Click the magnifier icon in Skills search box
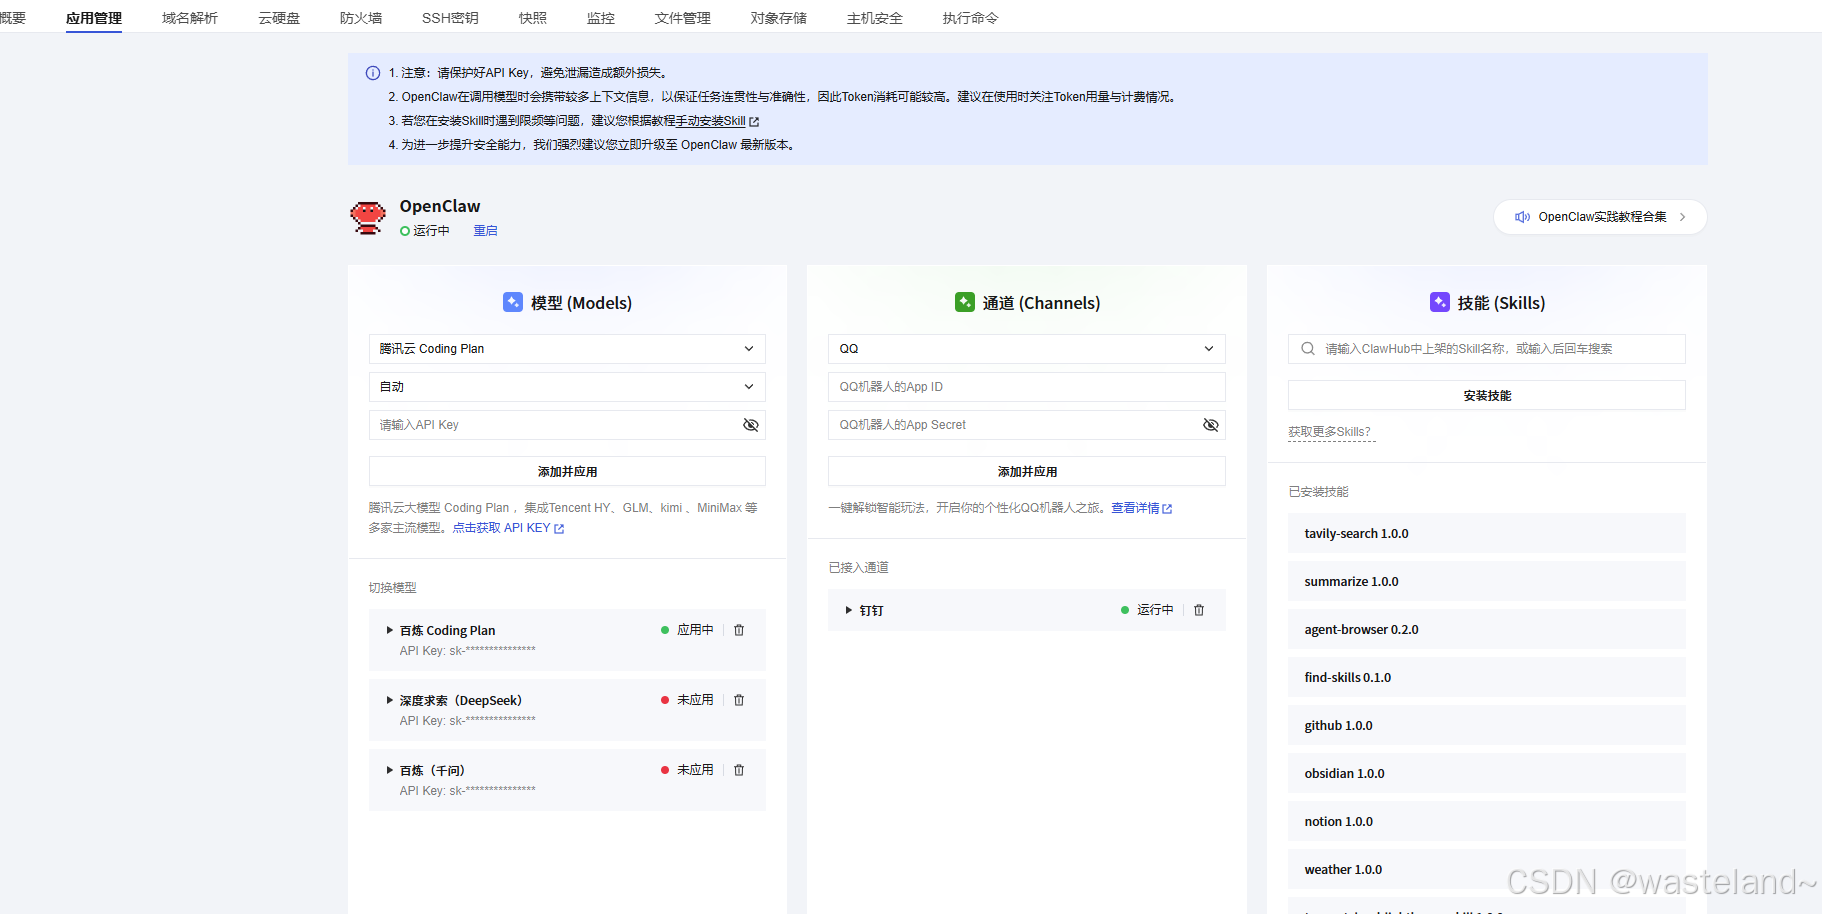This screenshot has height=914, width=1822. tap(1307, 348)
